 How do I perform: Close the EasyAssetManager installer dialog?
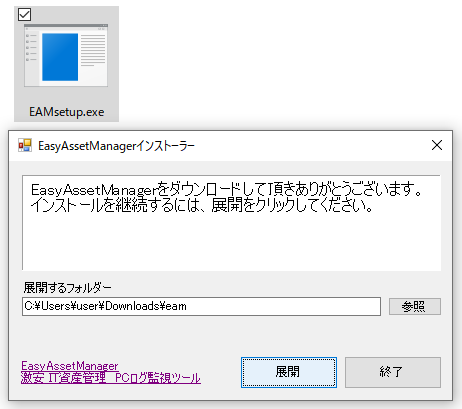pyautogui.click(x=437, y=145)
